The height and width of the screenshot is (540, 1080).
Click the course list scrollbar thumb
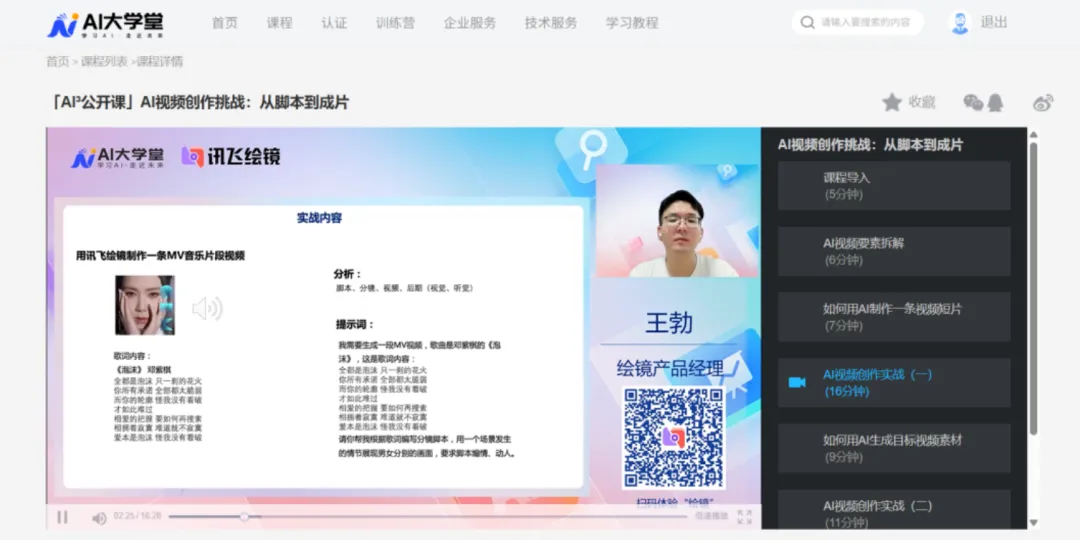pyautogui.click(x=1033, y=288)
